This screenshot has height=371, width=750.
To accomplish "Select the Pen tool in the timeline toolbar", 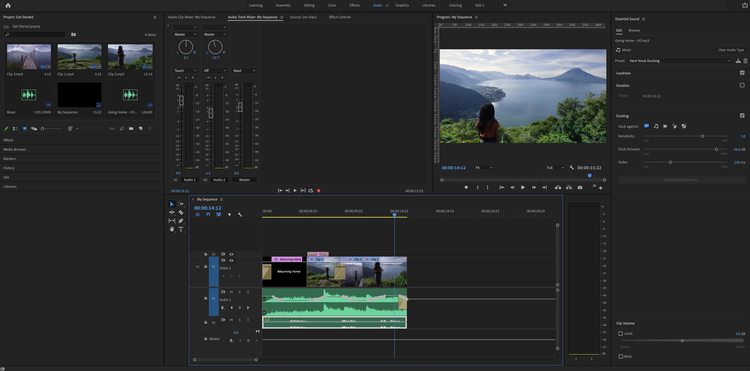I will coord(181,221).
